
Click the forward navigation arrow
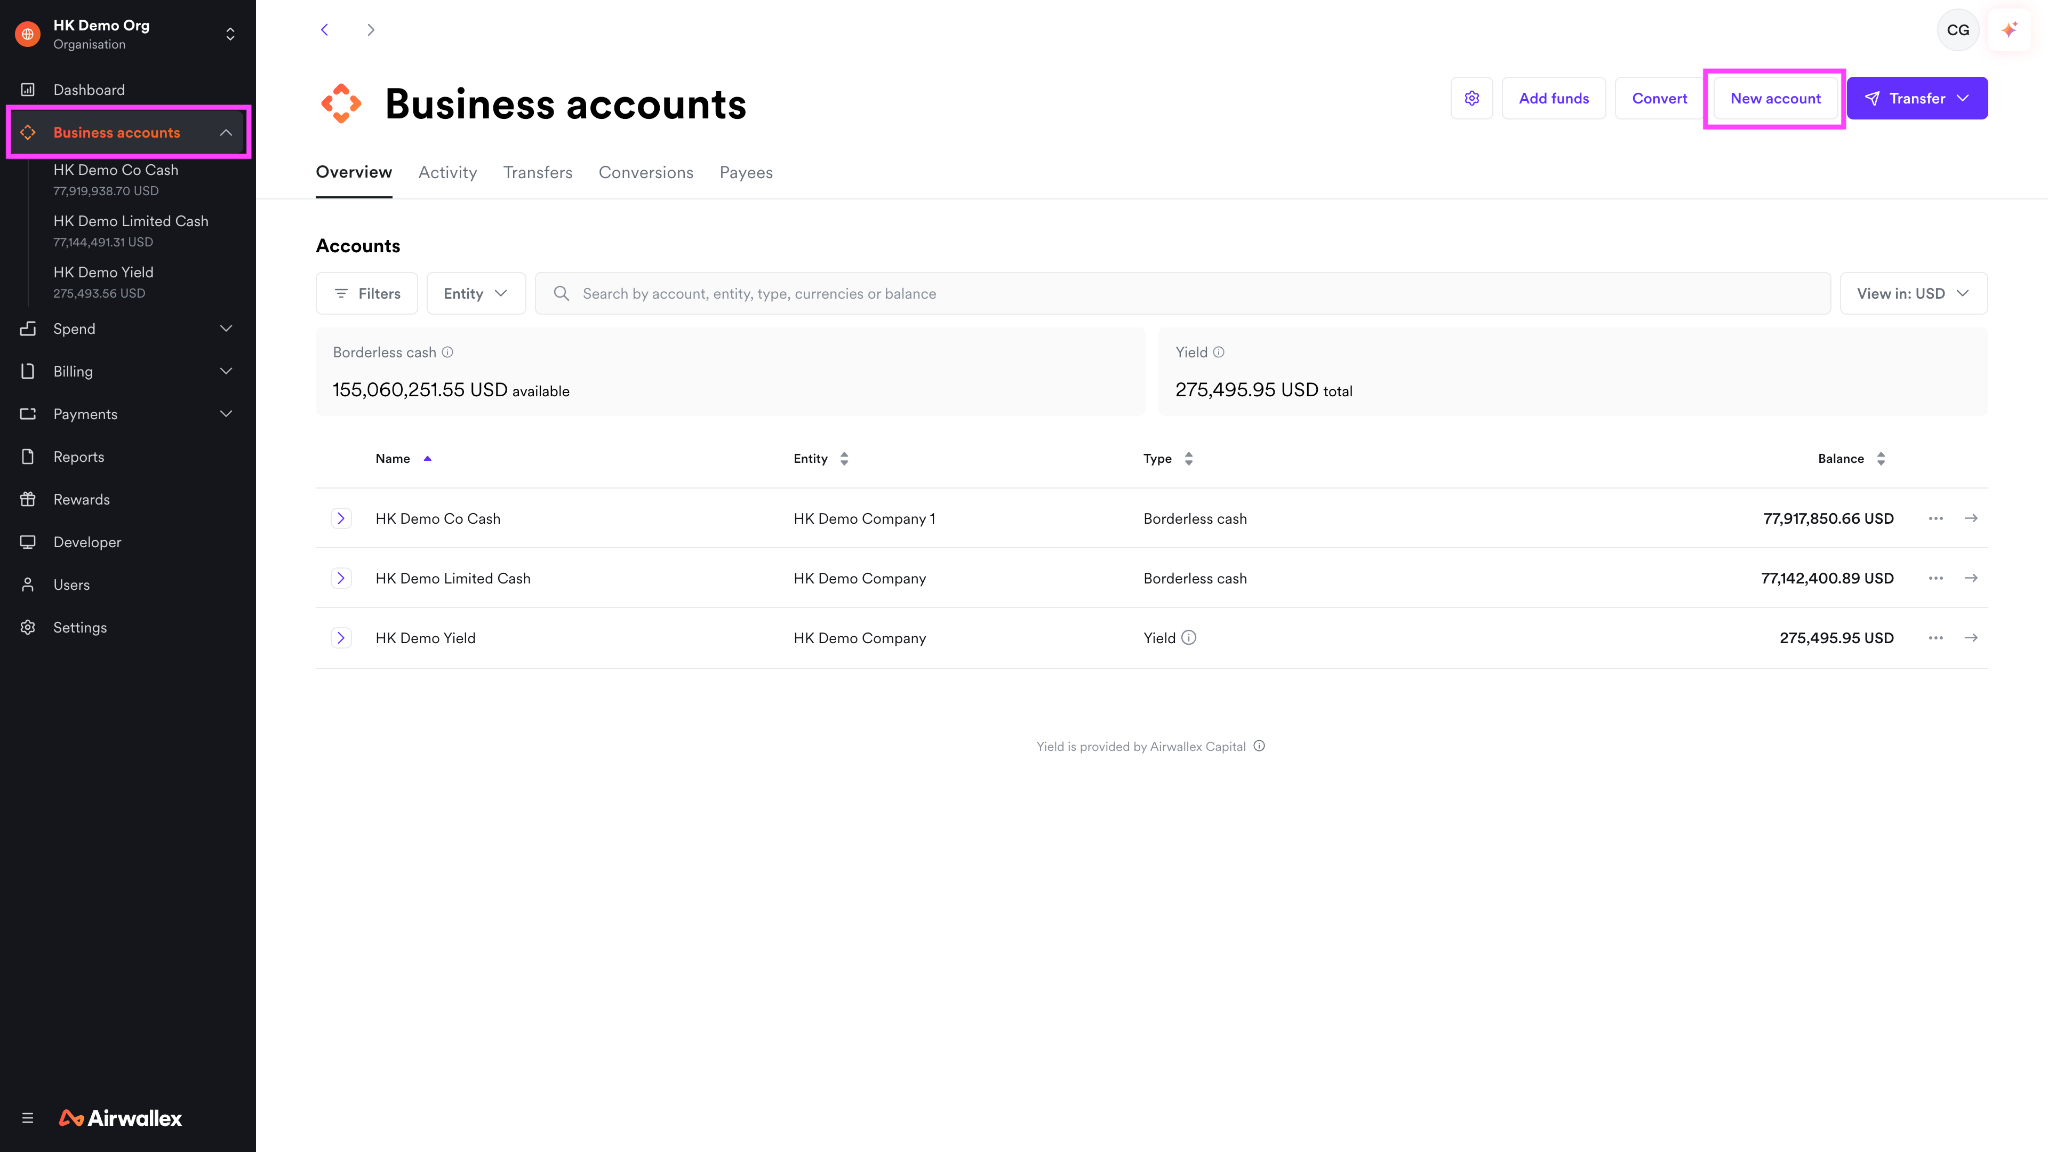tap(371, 30)
